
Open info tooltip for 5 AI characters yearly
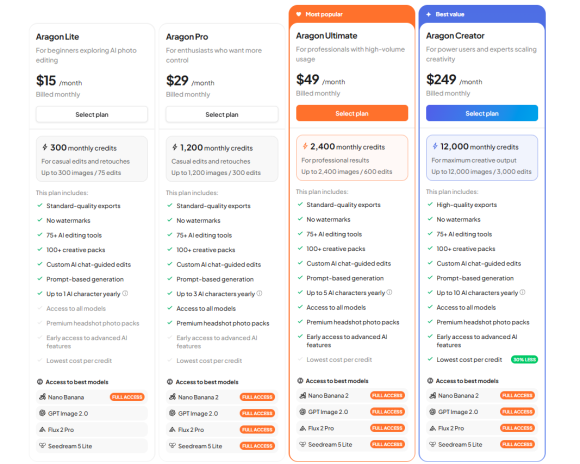390,292
